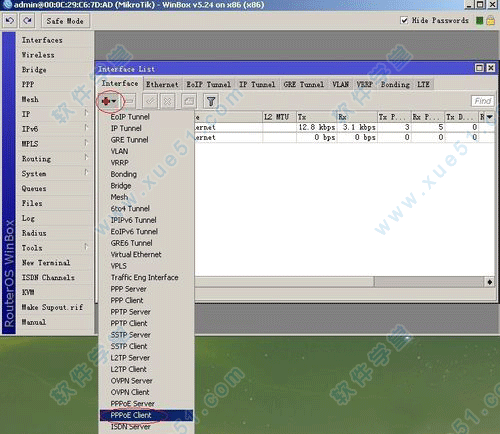Screen dimensions: 500x434
Task: Choose OVPN Client from add menu
Action: point(146,392)
